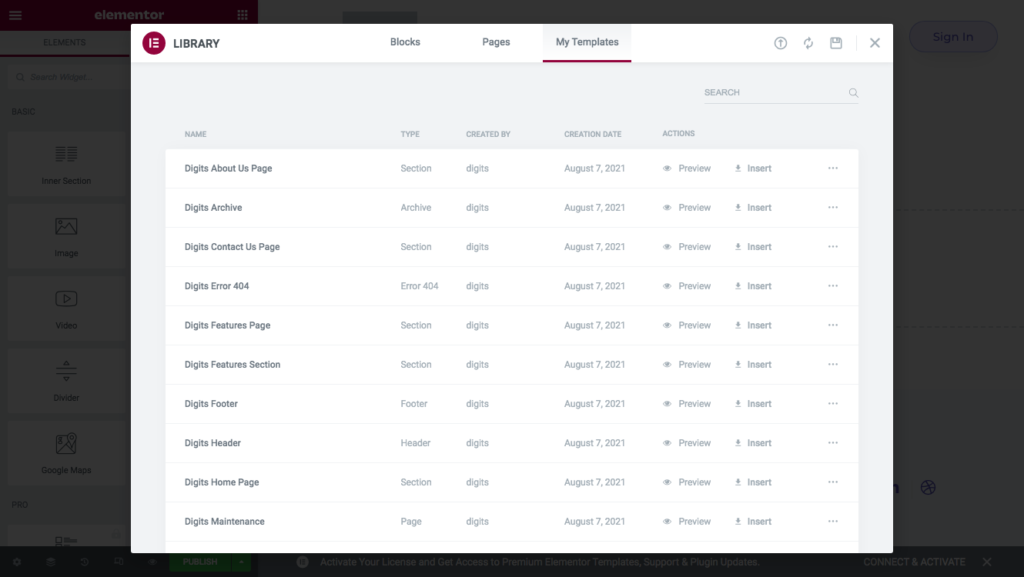The height and width of the screenshot is (577, 1024).
Task: Insert the Digits Maintenance template
Action: 753,522
